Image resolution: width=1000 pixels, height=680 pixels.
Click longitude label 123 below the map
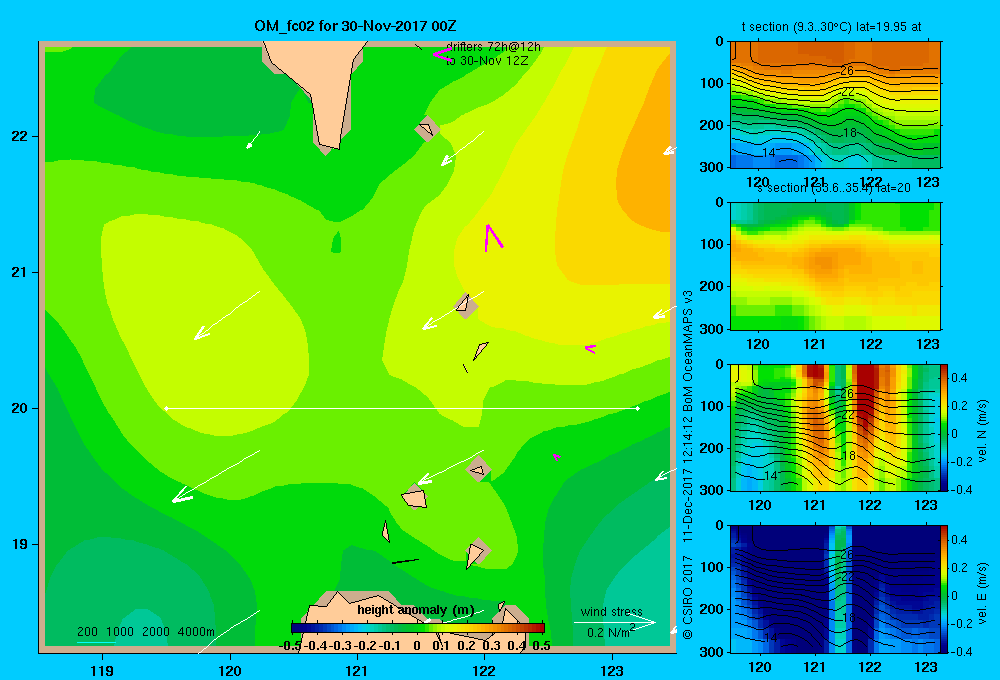click(x=612, y=670)
